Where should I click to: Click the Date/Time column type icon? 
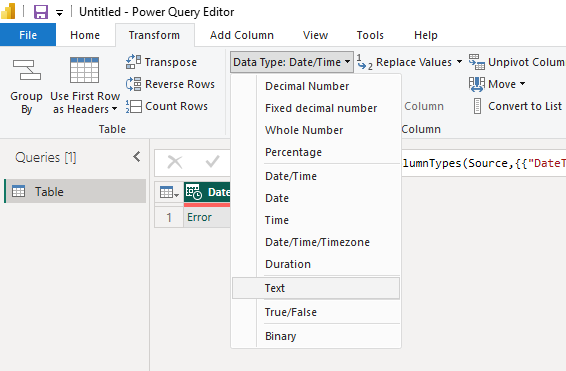[194, 192]
